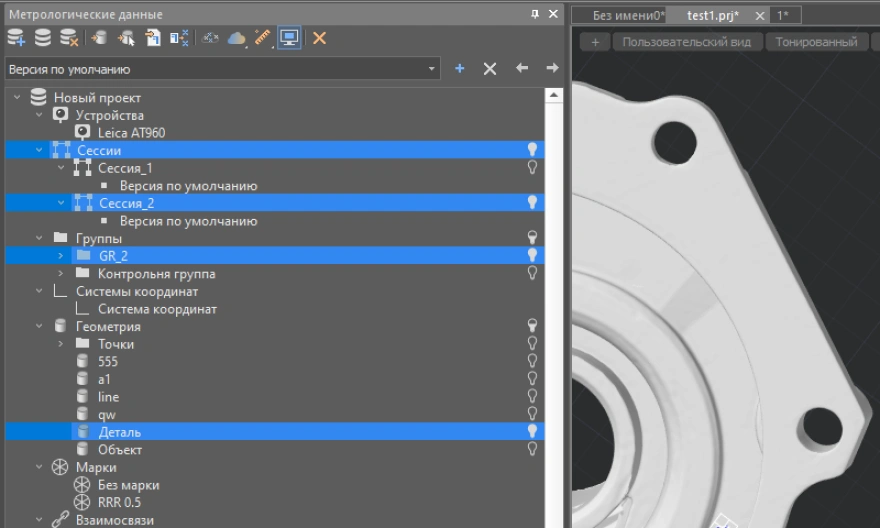The width and height of the screenshot is (880, 528).
Task: Click the add database icon in toolbar
Action: pos(16,38)
